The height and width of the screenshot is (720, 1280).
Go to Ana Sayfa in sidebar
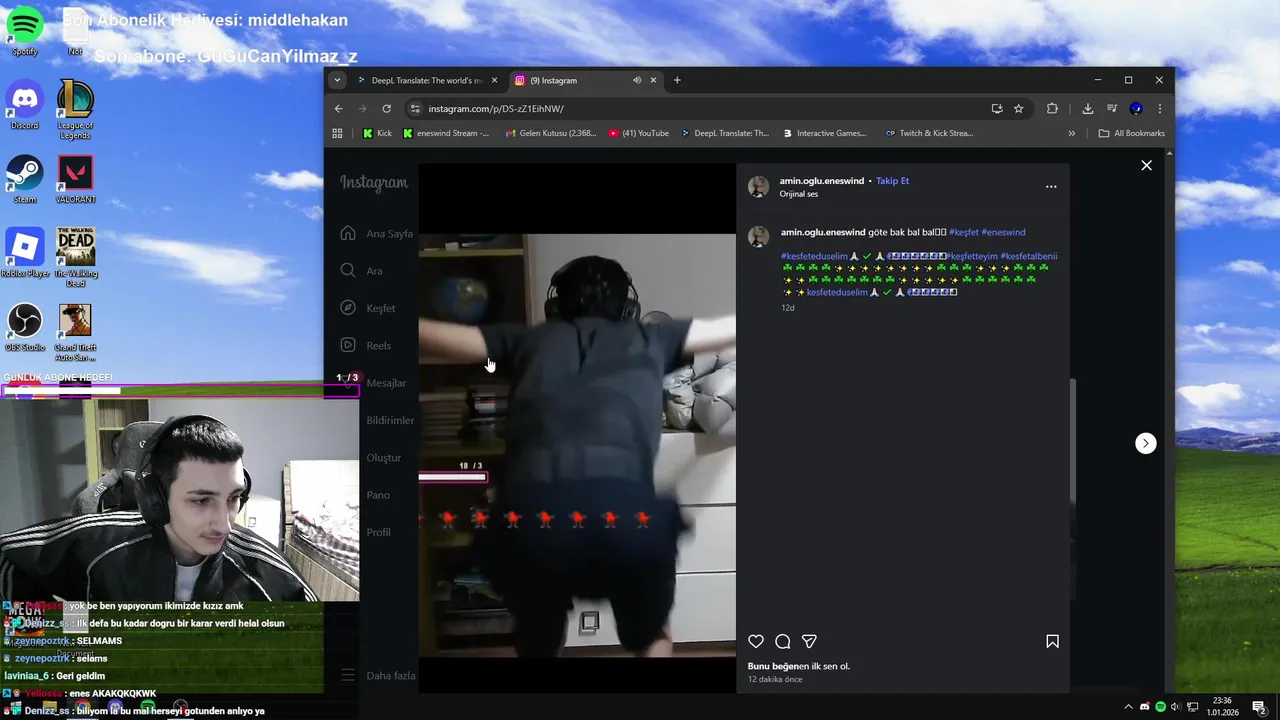377,233
